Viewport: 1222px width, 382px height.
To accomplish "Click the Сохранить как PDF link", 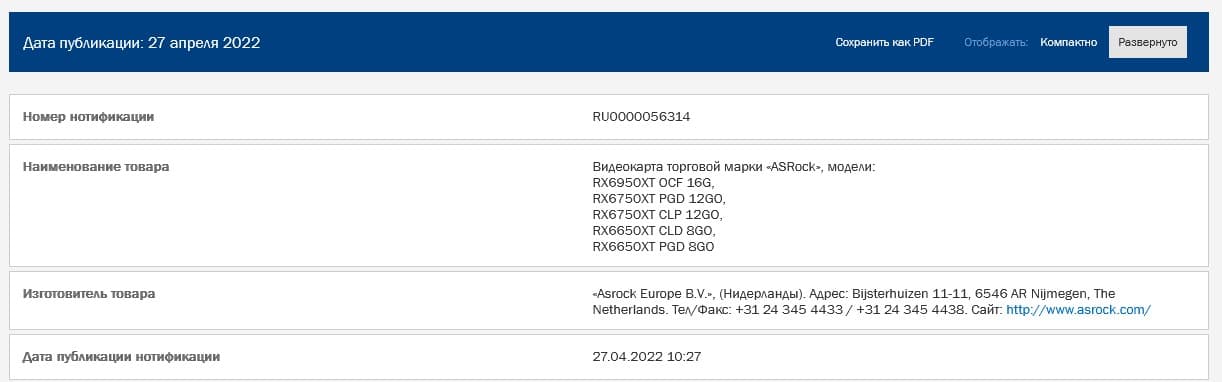I will click(x=884, y=43).
